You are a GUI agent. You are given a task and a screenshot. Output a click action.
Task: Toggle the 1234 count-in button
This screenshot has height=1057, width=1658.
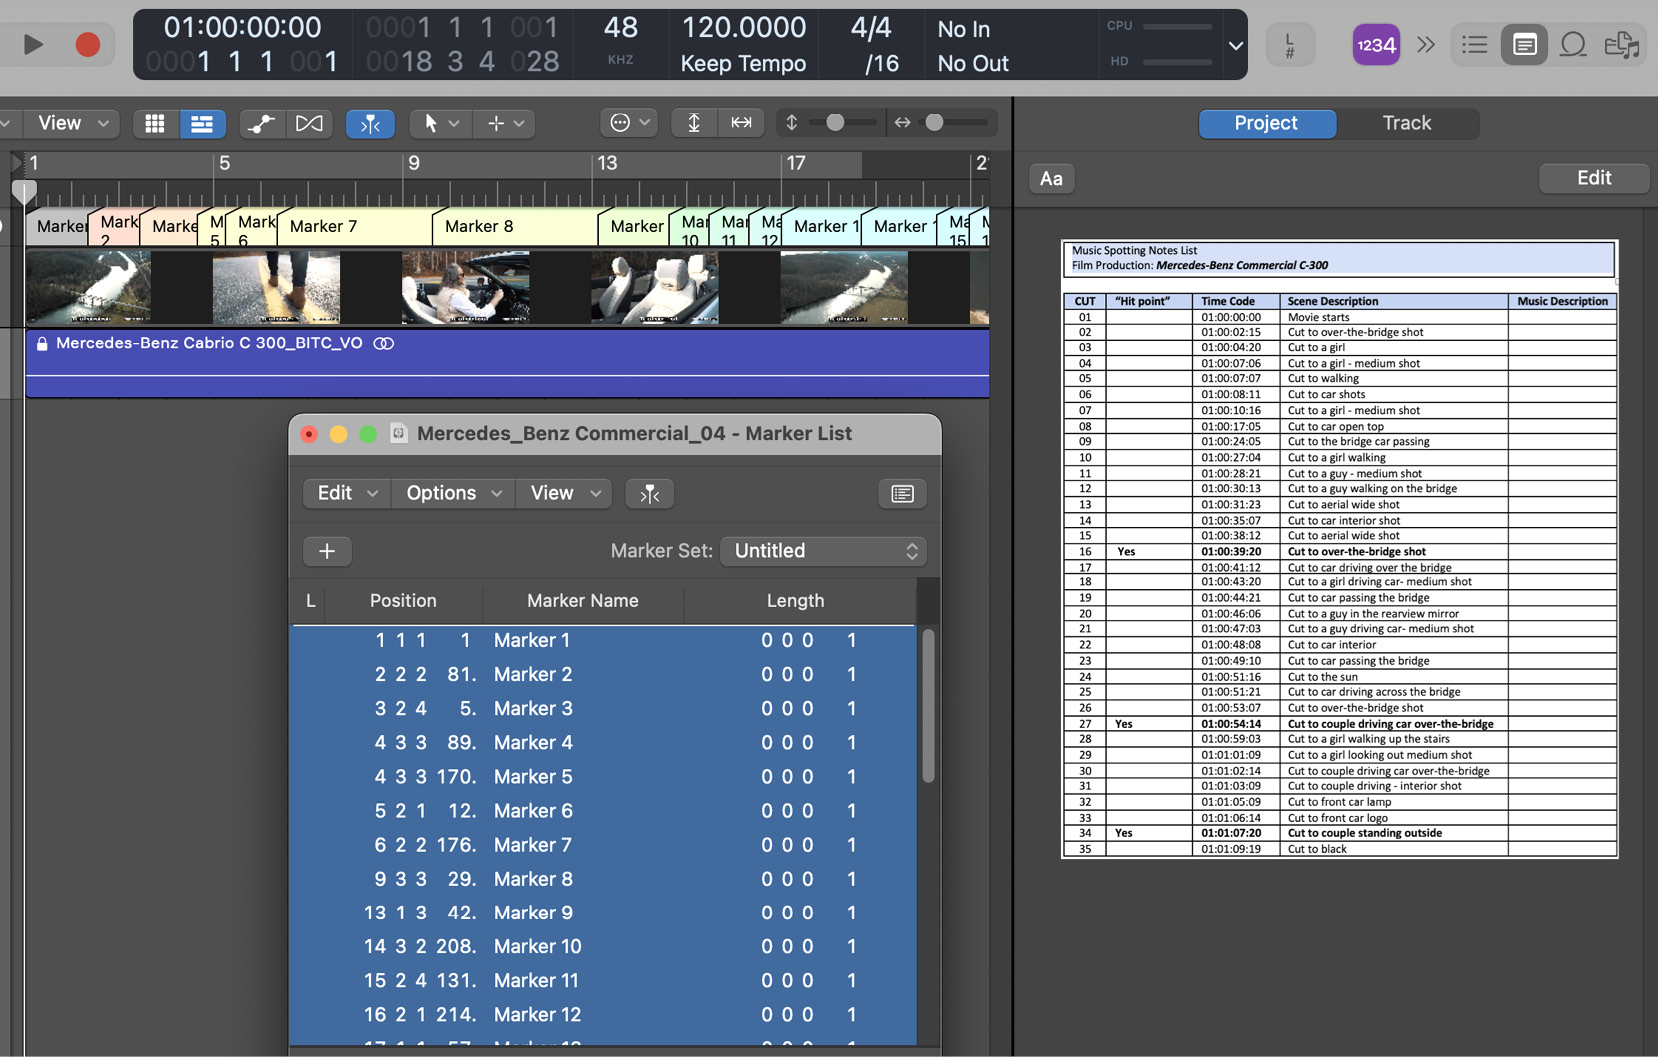coord(1376,45)
